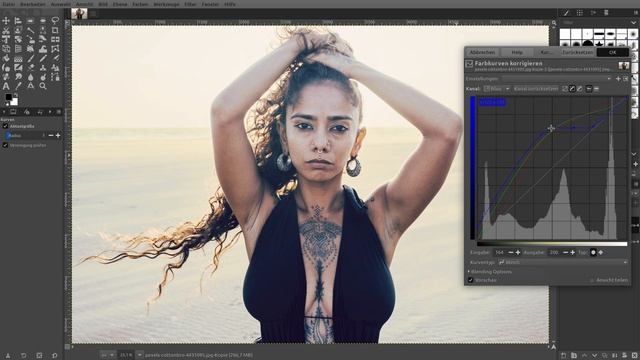The height and width of the screenshot is (360, 640).
Task: Open the Bearbeiten menu
Action: pos(33,4)
